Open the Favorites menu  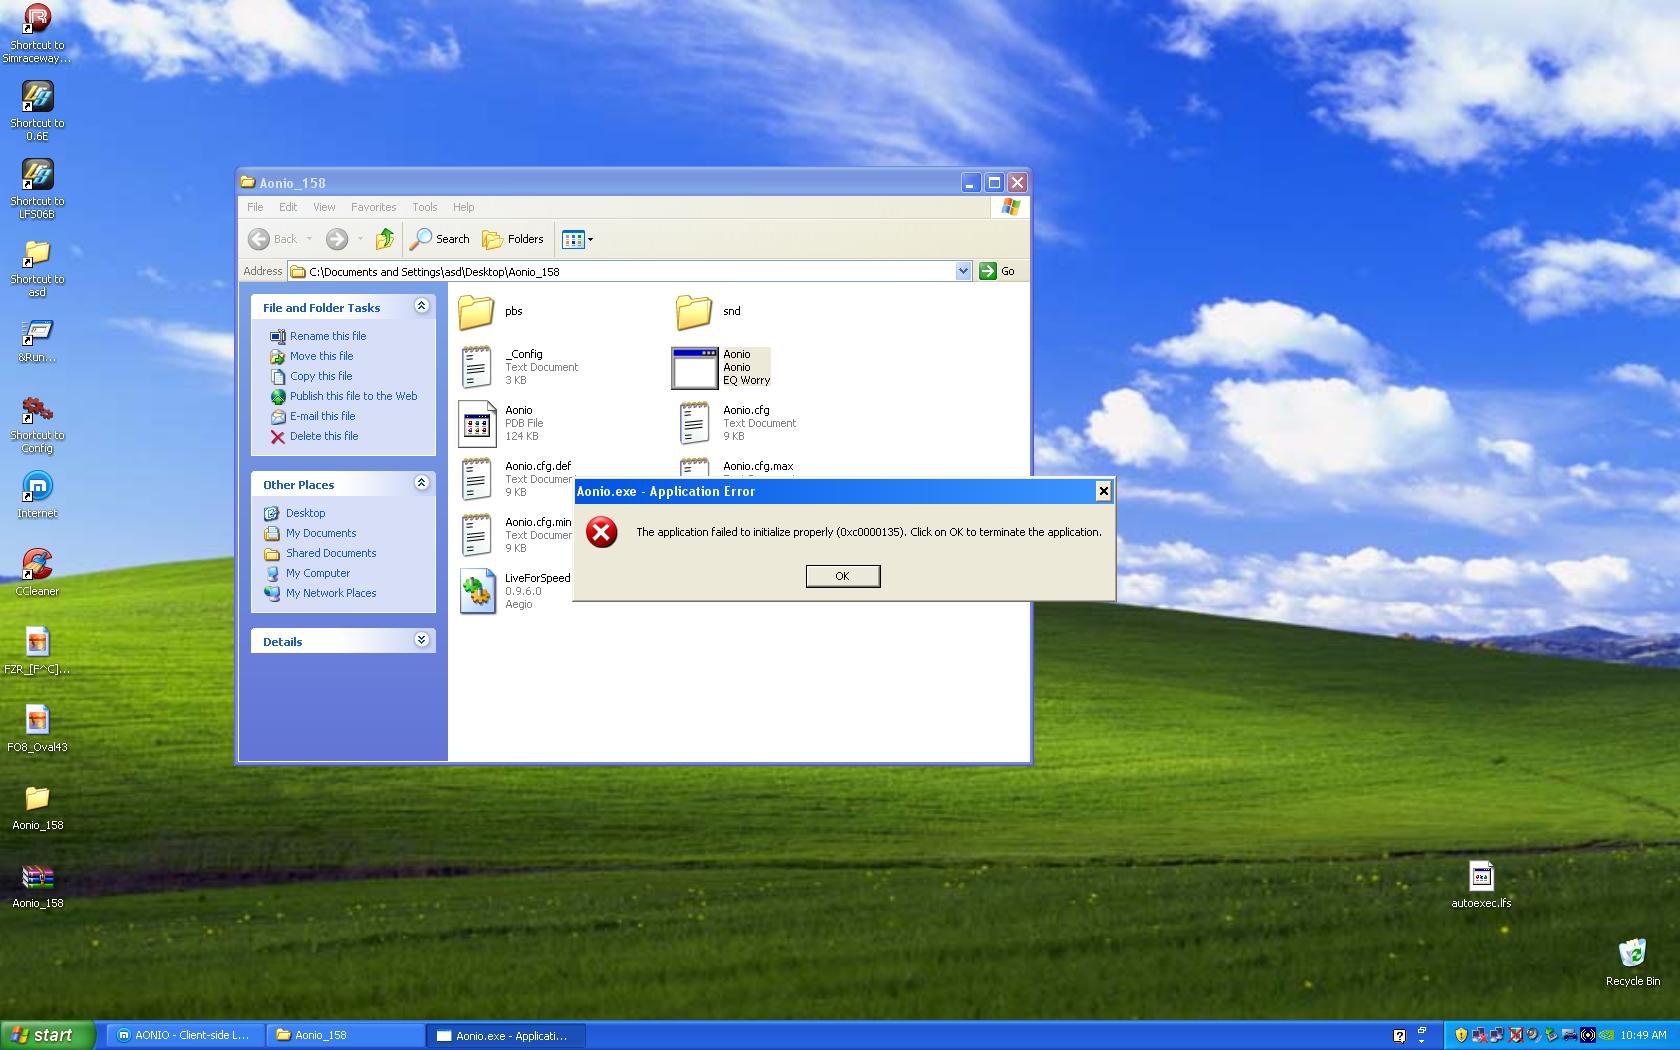(373, 207)
